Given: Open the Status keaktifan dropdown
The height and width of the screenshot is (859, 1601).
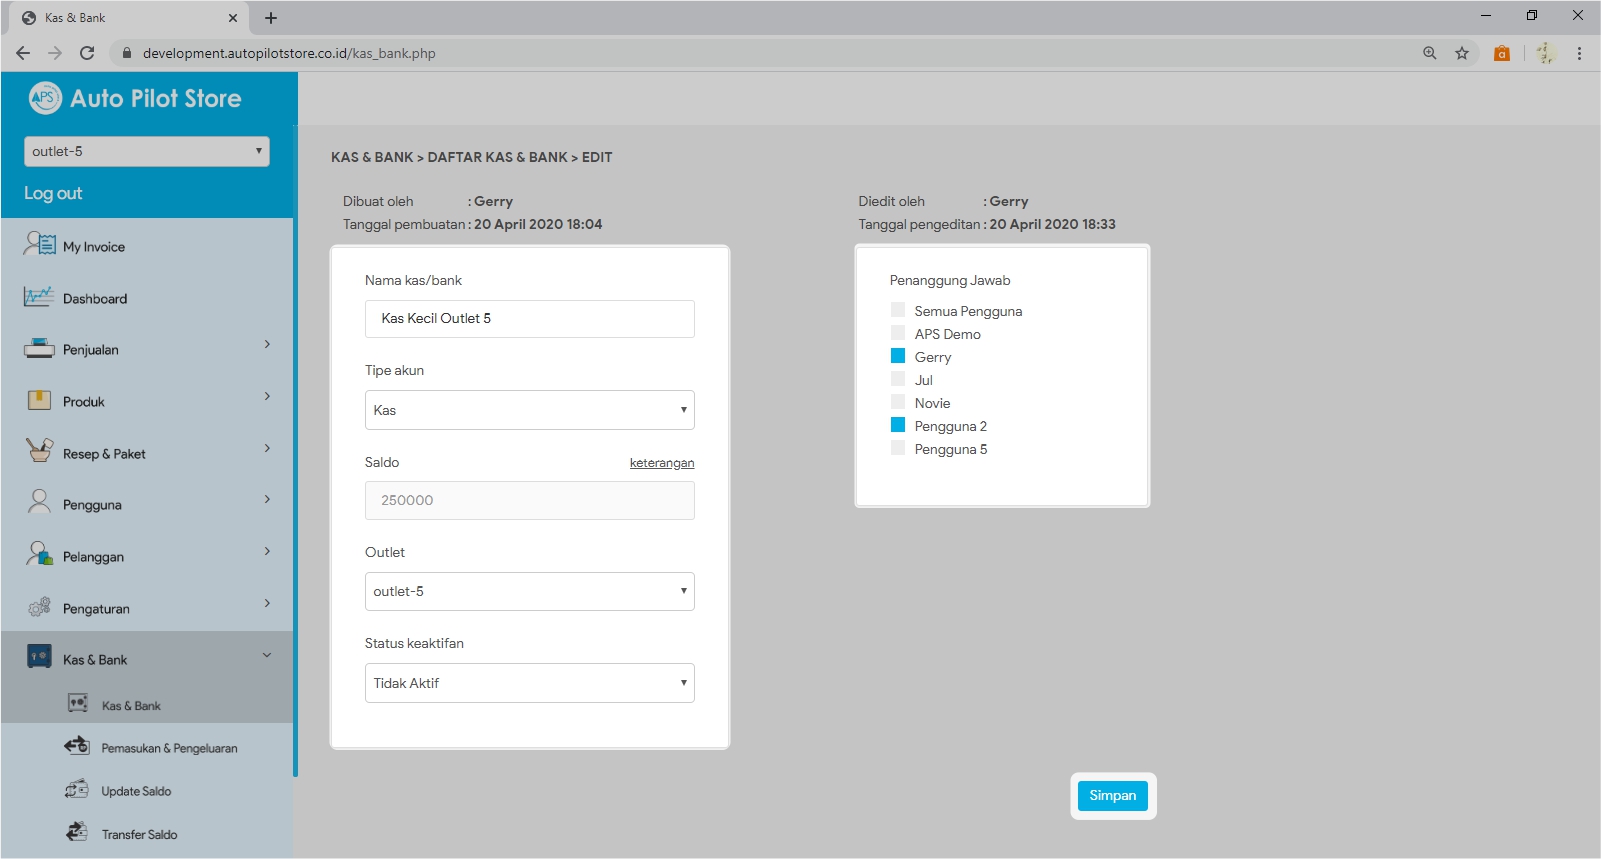Looking at the screenshot, I should (x=529, y=683).
